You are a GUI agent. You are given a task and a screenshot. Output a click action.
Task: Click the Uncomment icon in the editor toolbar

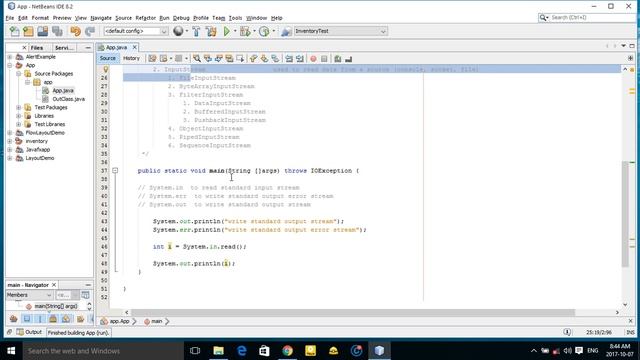coord(349,59)
